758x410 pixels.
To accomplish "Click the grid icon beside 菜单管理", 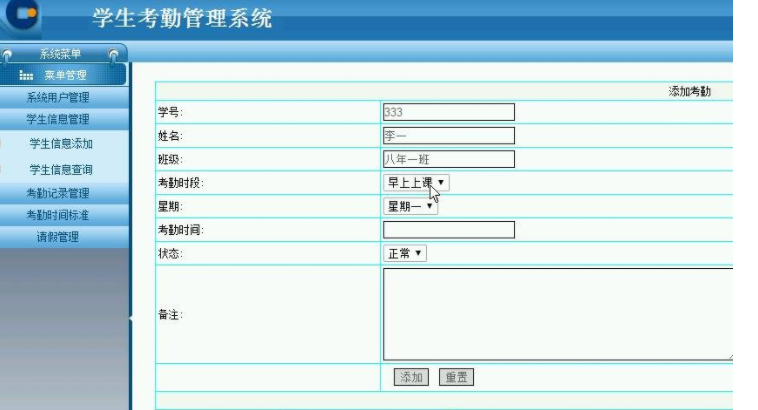I will coord(26,75).
